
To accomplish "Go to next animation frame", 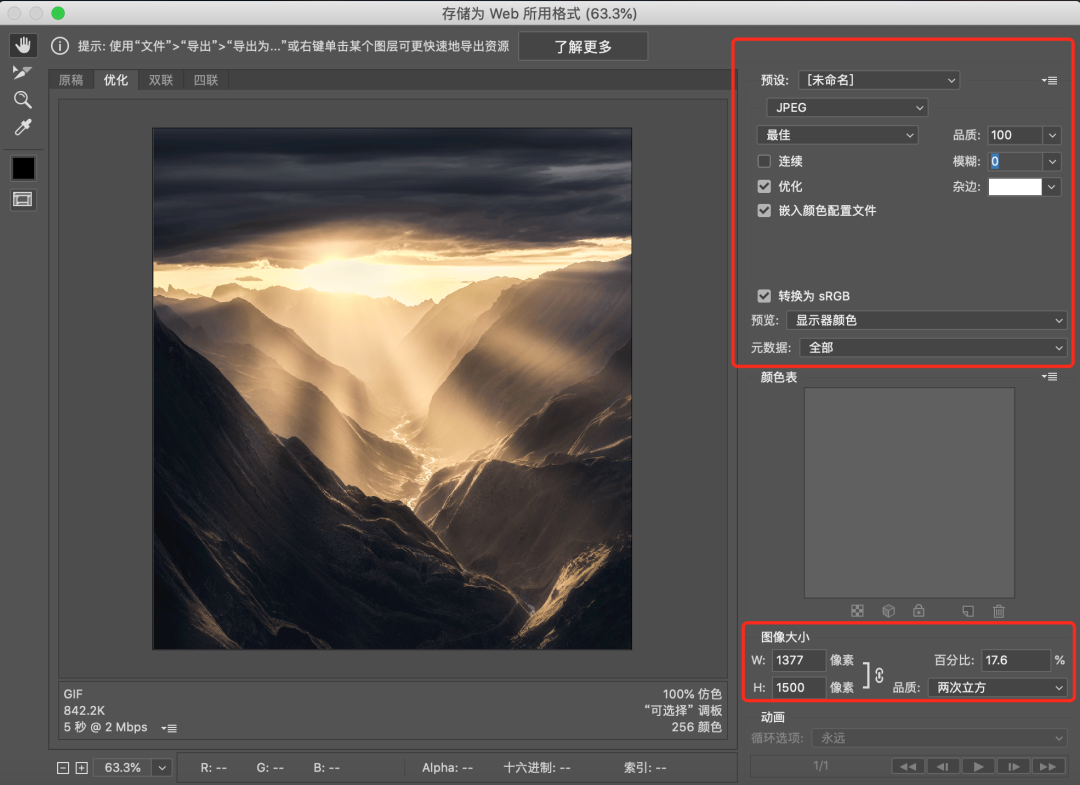I will tap(1013, 766).
